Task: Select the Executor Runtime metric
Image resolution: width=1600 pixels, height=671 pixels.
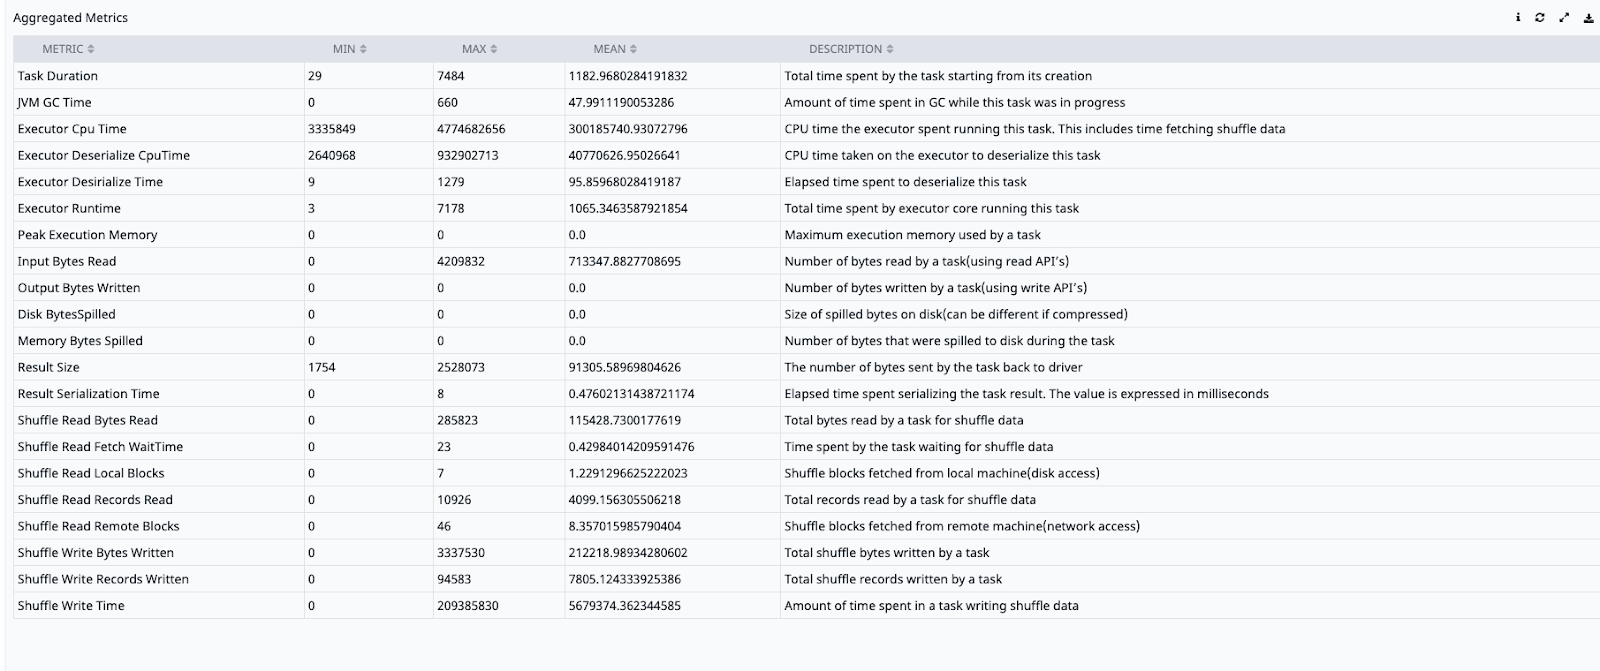Action: 69,208
